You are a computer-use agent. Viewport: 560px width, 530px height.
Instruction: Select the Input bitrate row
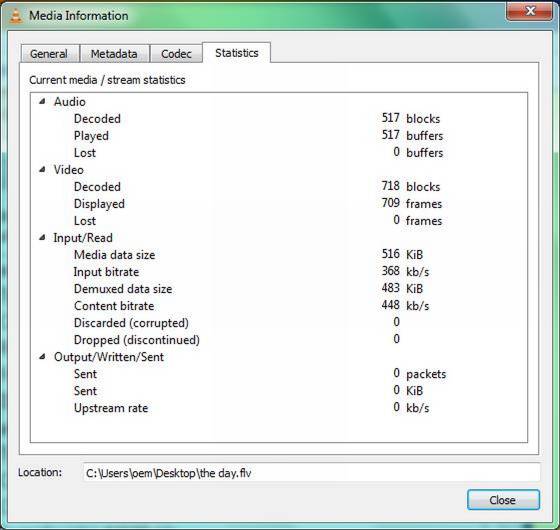point(279,272)
